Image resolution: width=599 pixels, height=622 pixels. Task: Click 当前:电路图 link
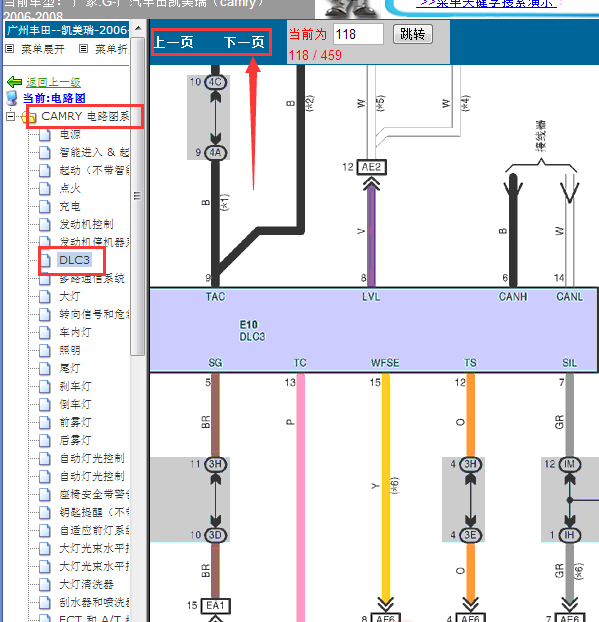54,98
